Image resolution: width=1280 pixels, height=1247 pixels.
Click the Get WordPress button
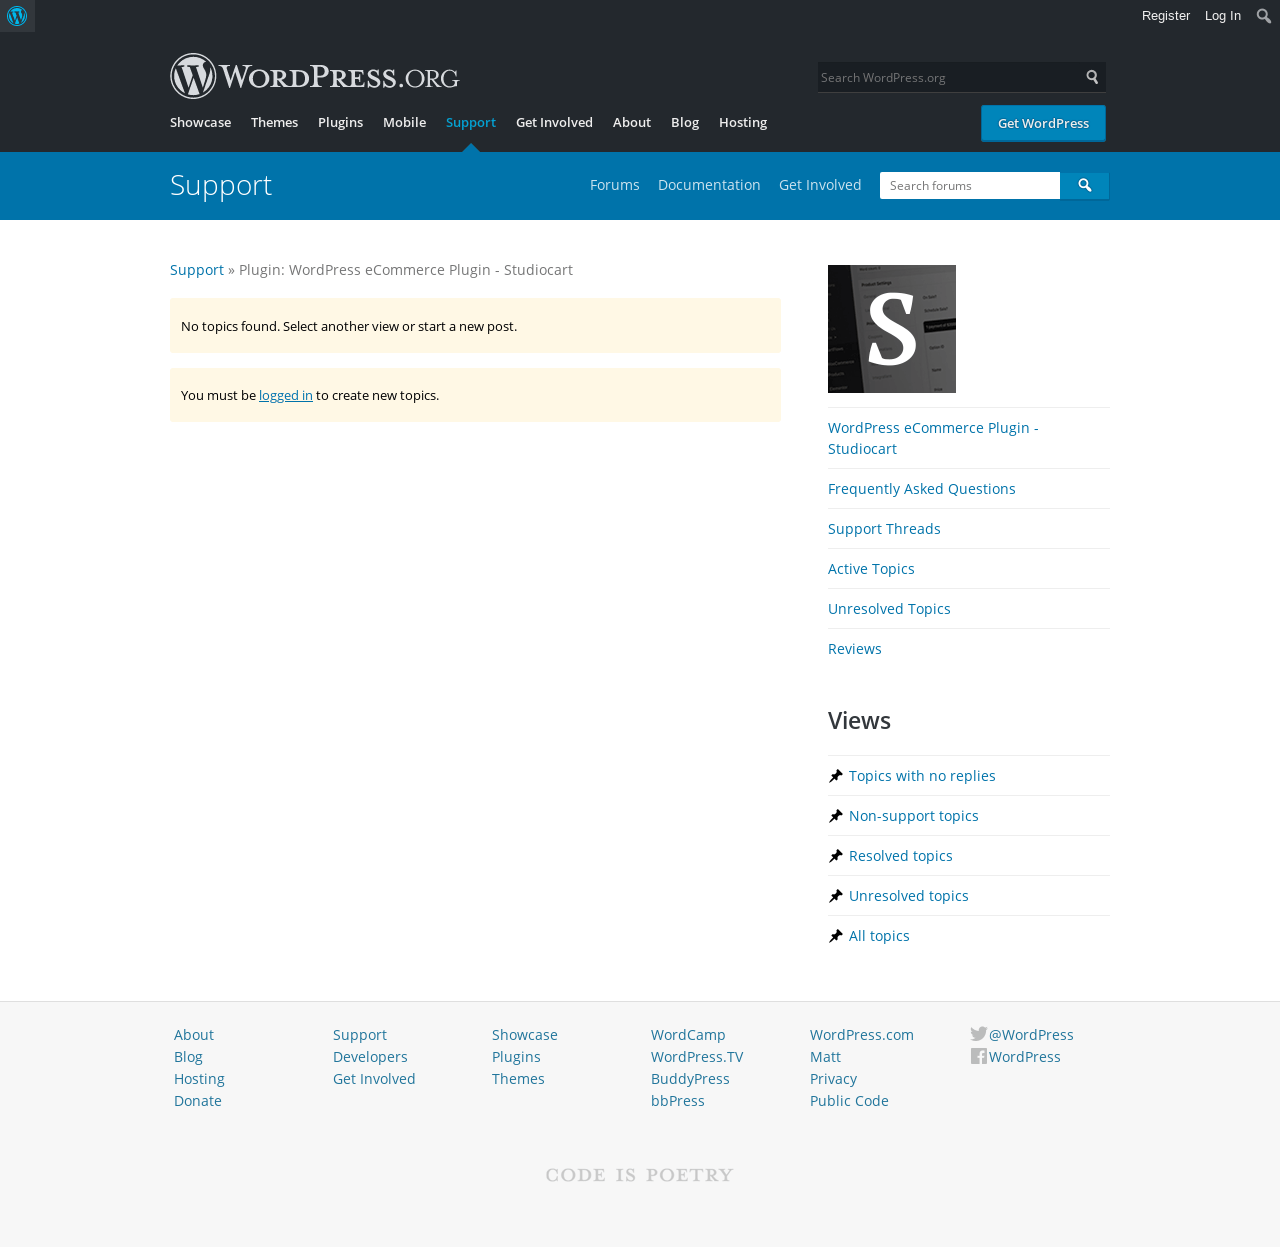[x=1043, y=123]
